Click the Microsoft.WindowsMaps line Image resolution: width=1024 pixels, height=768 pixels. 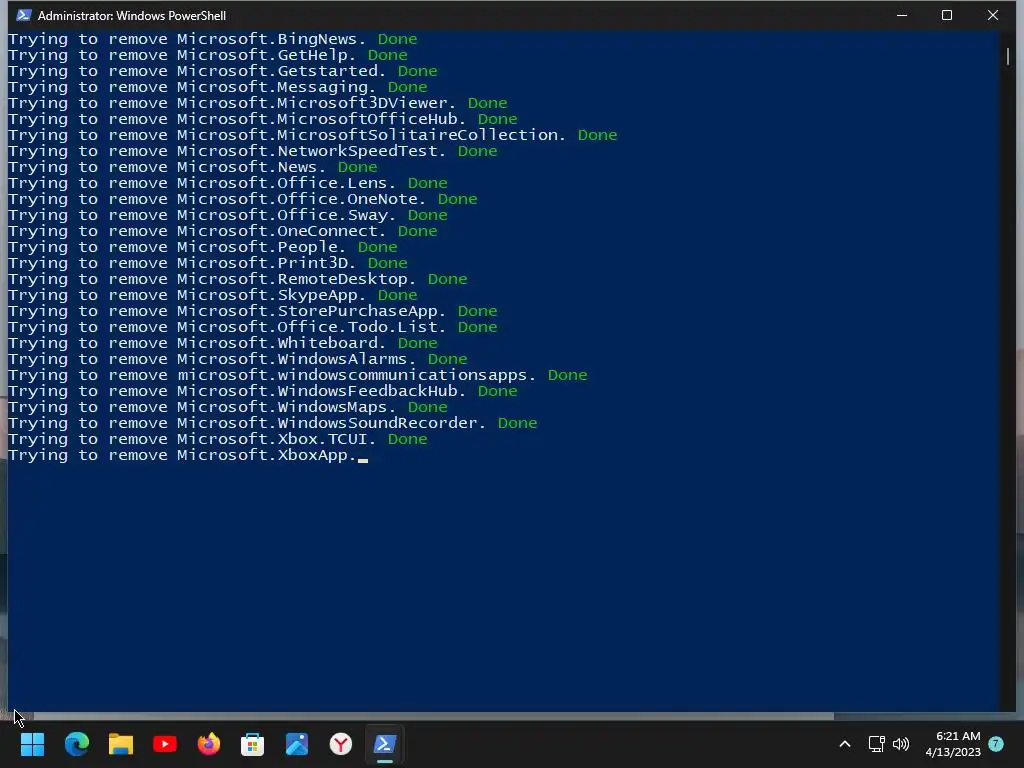point(227,407)
